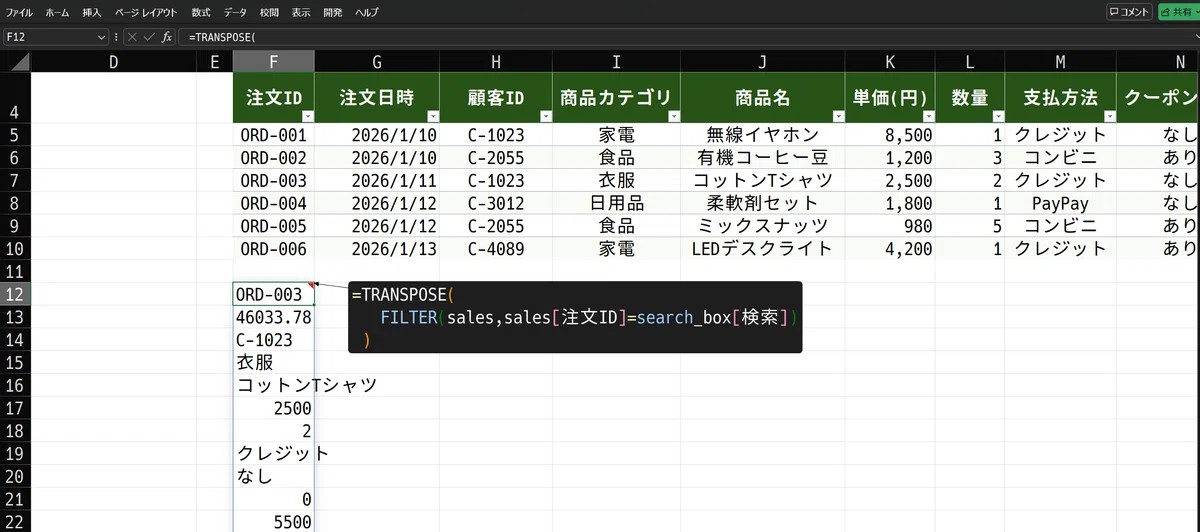Open the ファイル menu tab
This screenshot has height=532, width=1200.
(x=20, y=12)
